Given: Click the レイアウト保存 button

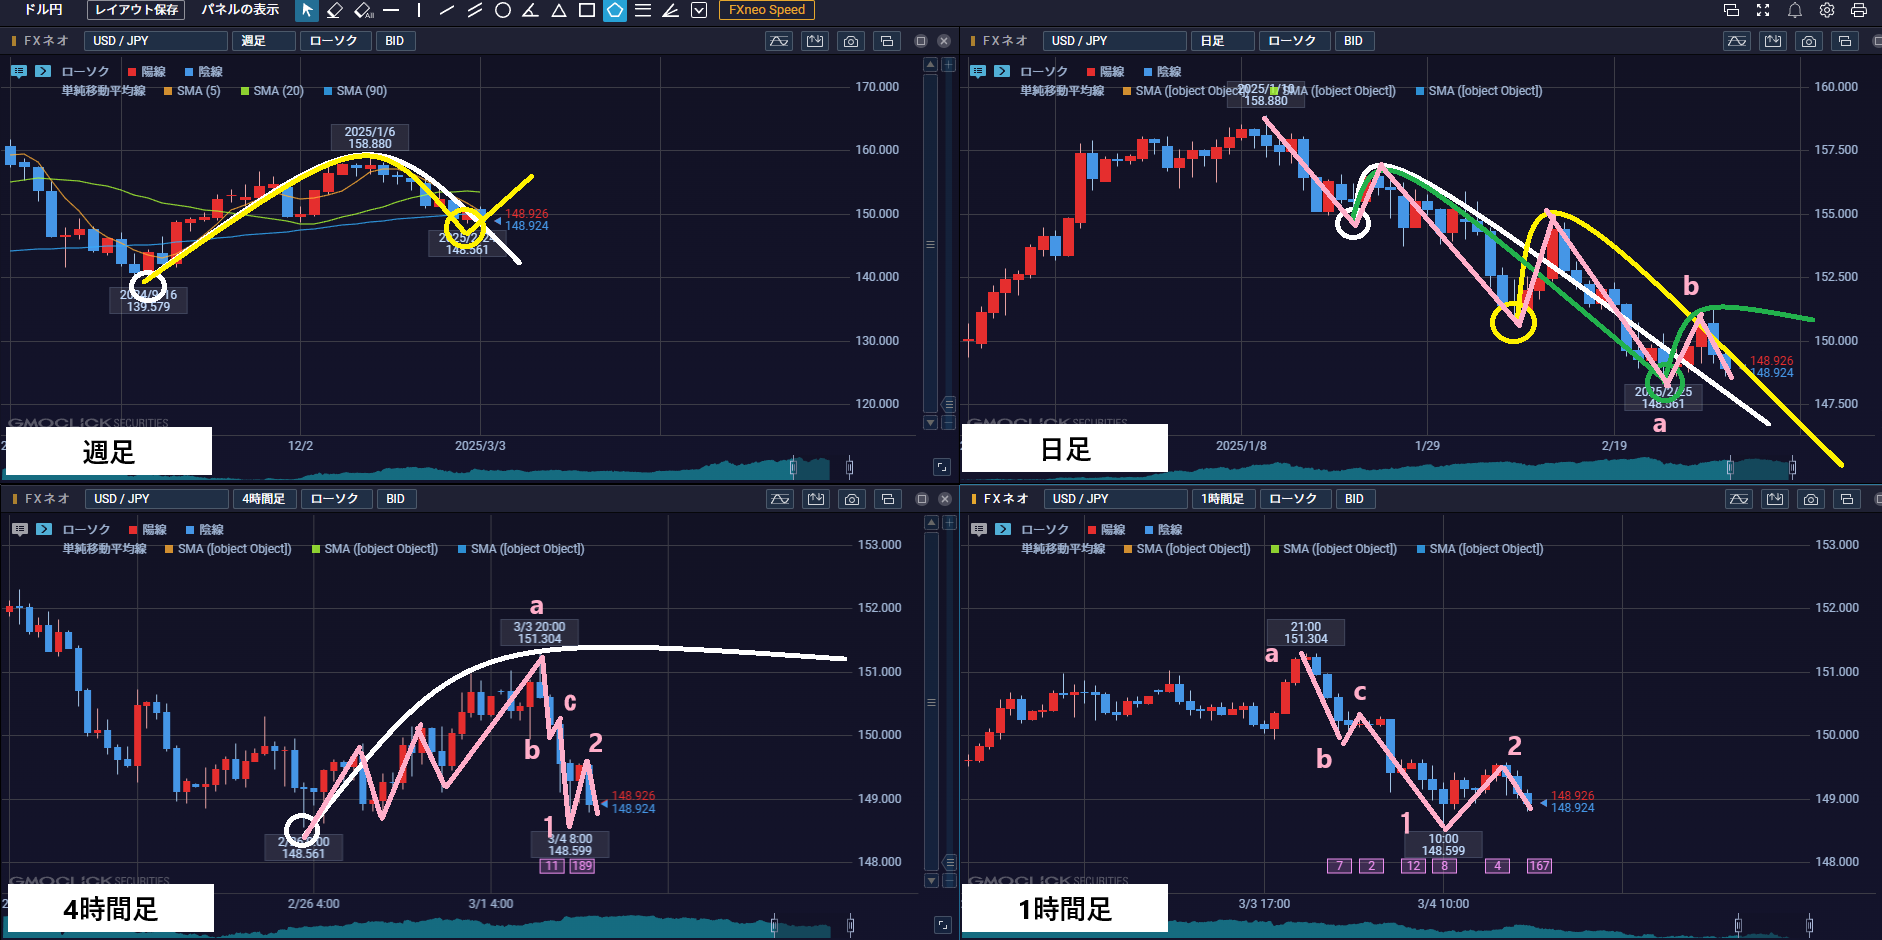Looking at the screenshot, I should click(136, 10).
